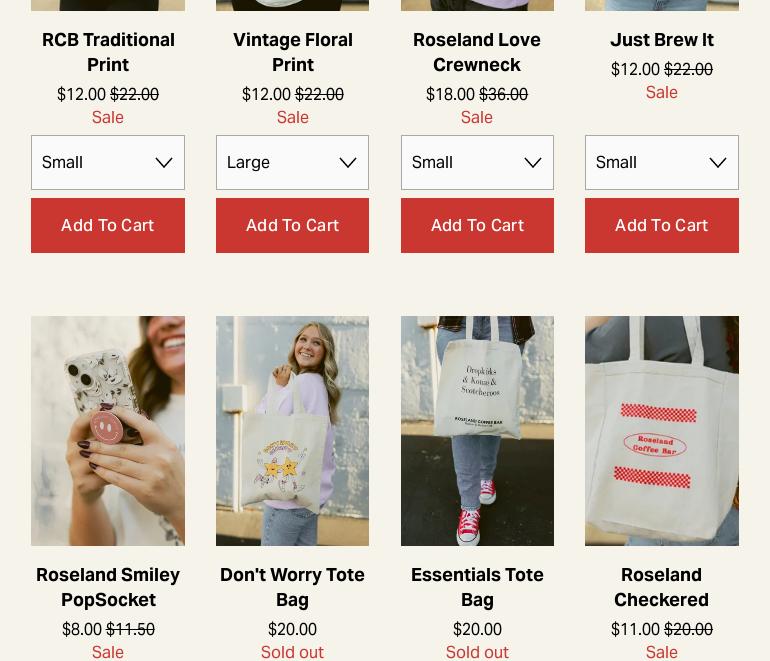Viewport: 770px width, 661px height.
Task: Click the Just Brew It title link
Action: coord(661,40)
